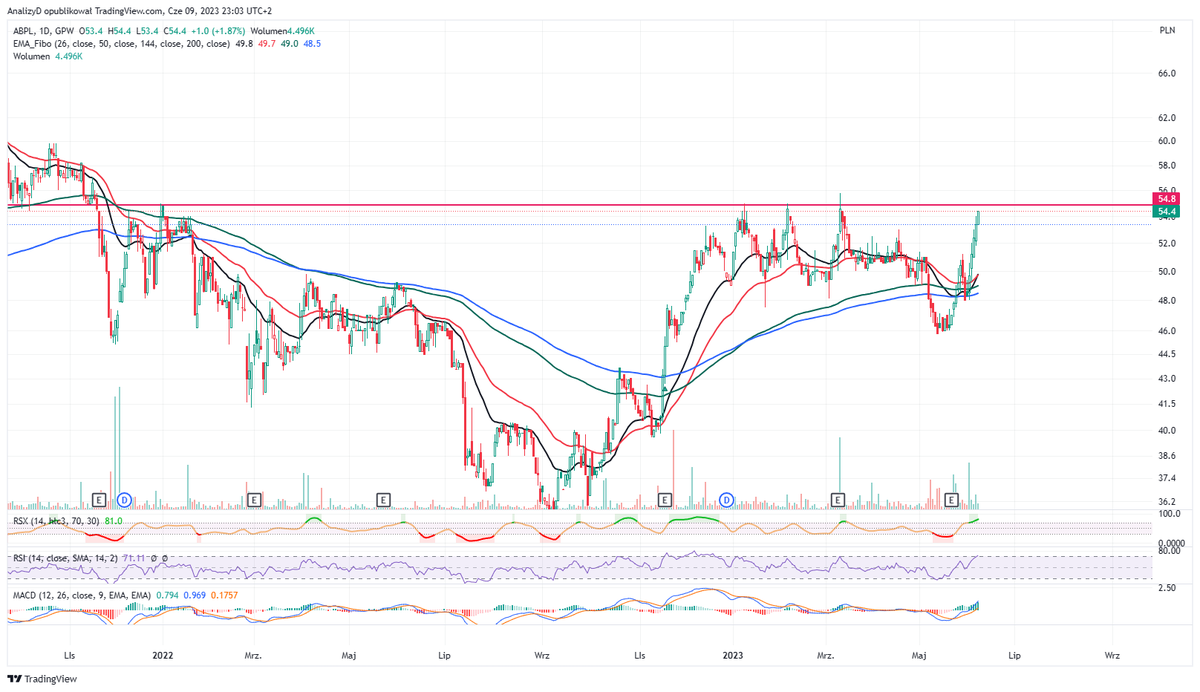Click the 38.6 price axis label
Viewport: 1200px width, 692px height.
coord(1166,455)
